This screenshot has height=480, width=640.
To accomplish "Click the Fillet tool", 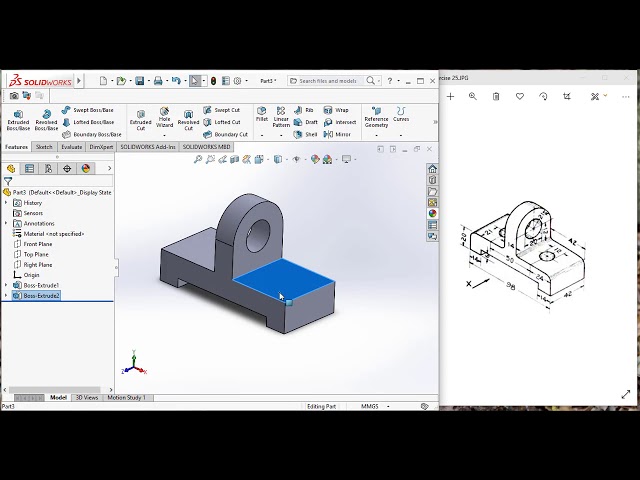I will click(262, 114).
